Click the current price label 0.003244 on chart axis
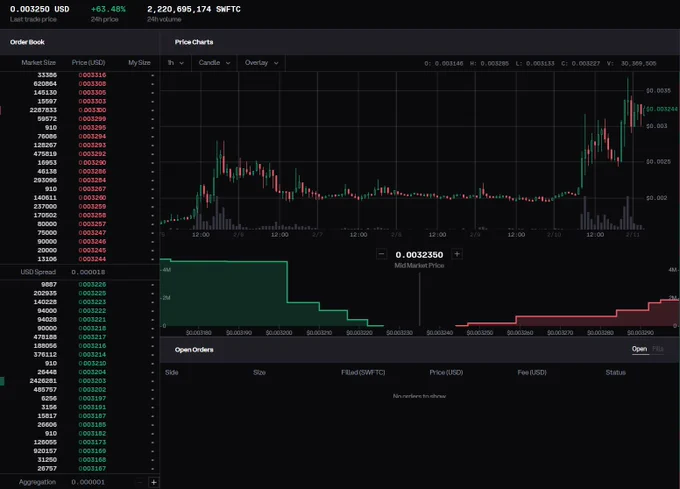 (x=662, y=109)
